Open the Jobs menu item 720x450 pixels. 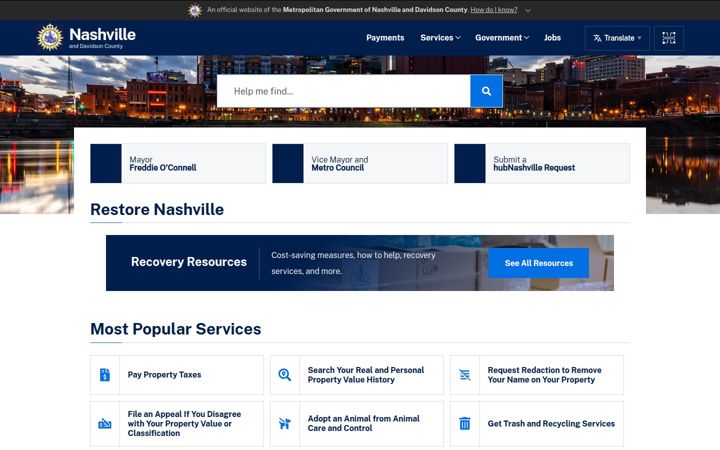pyautogui.click(x=552, y=38)
